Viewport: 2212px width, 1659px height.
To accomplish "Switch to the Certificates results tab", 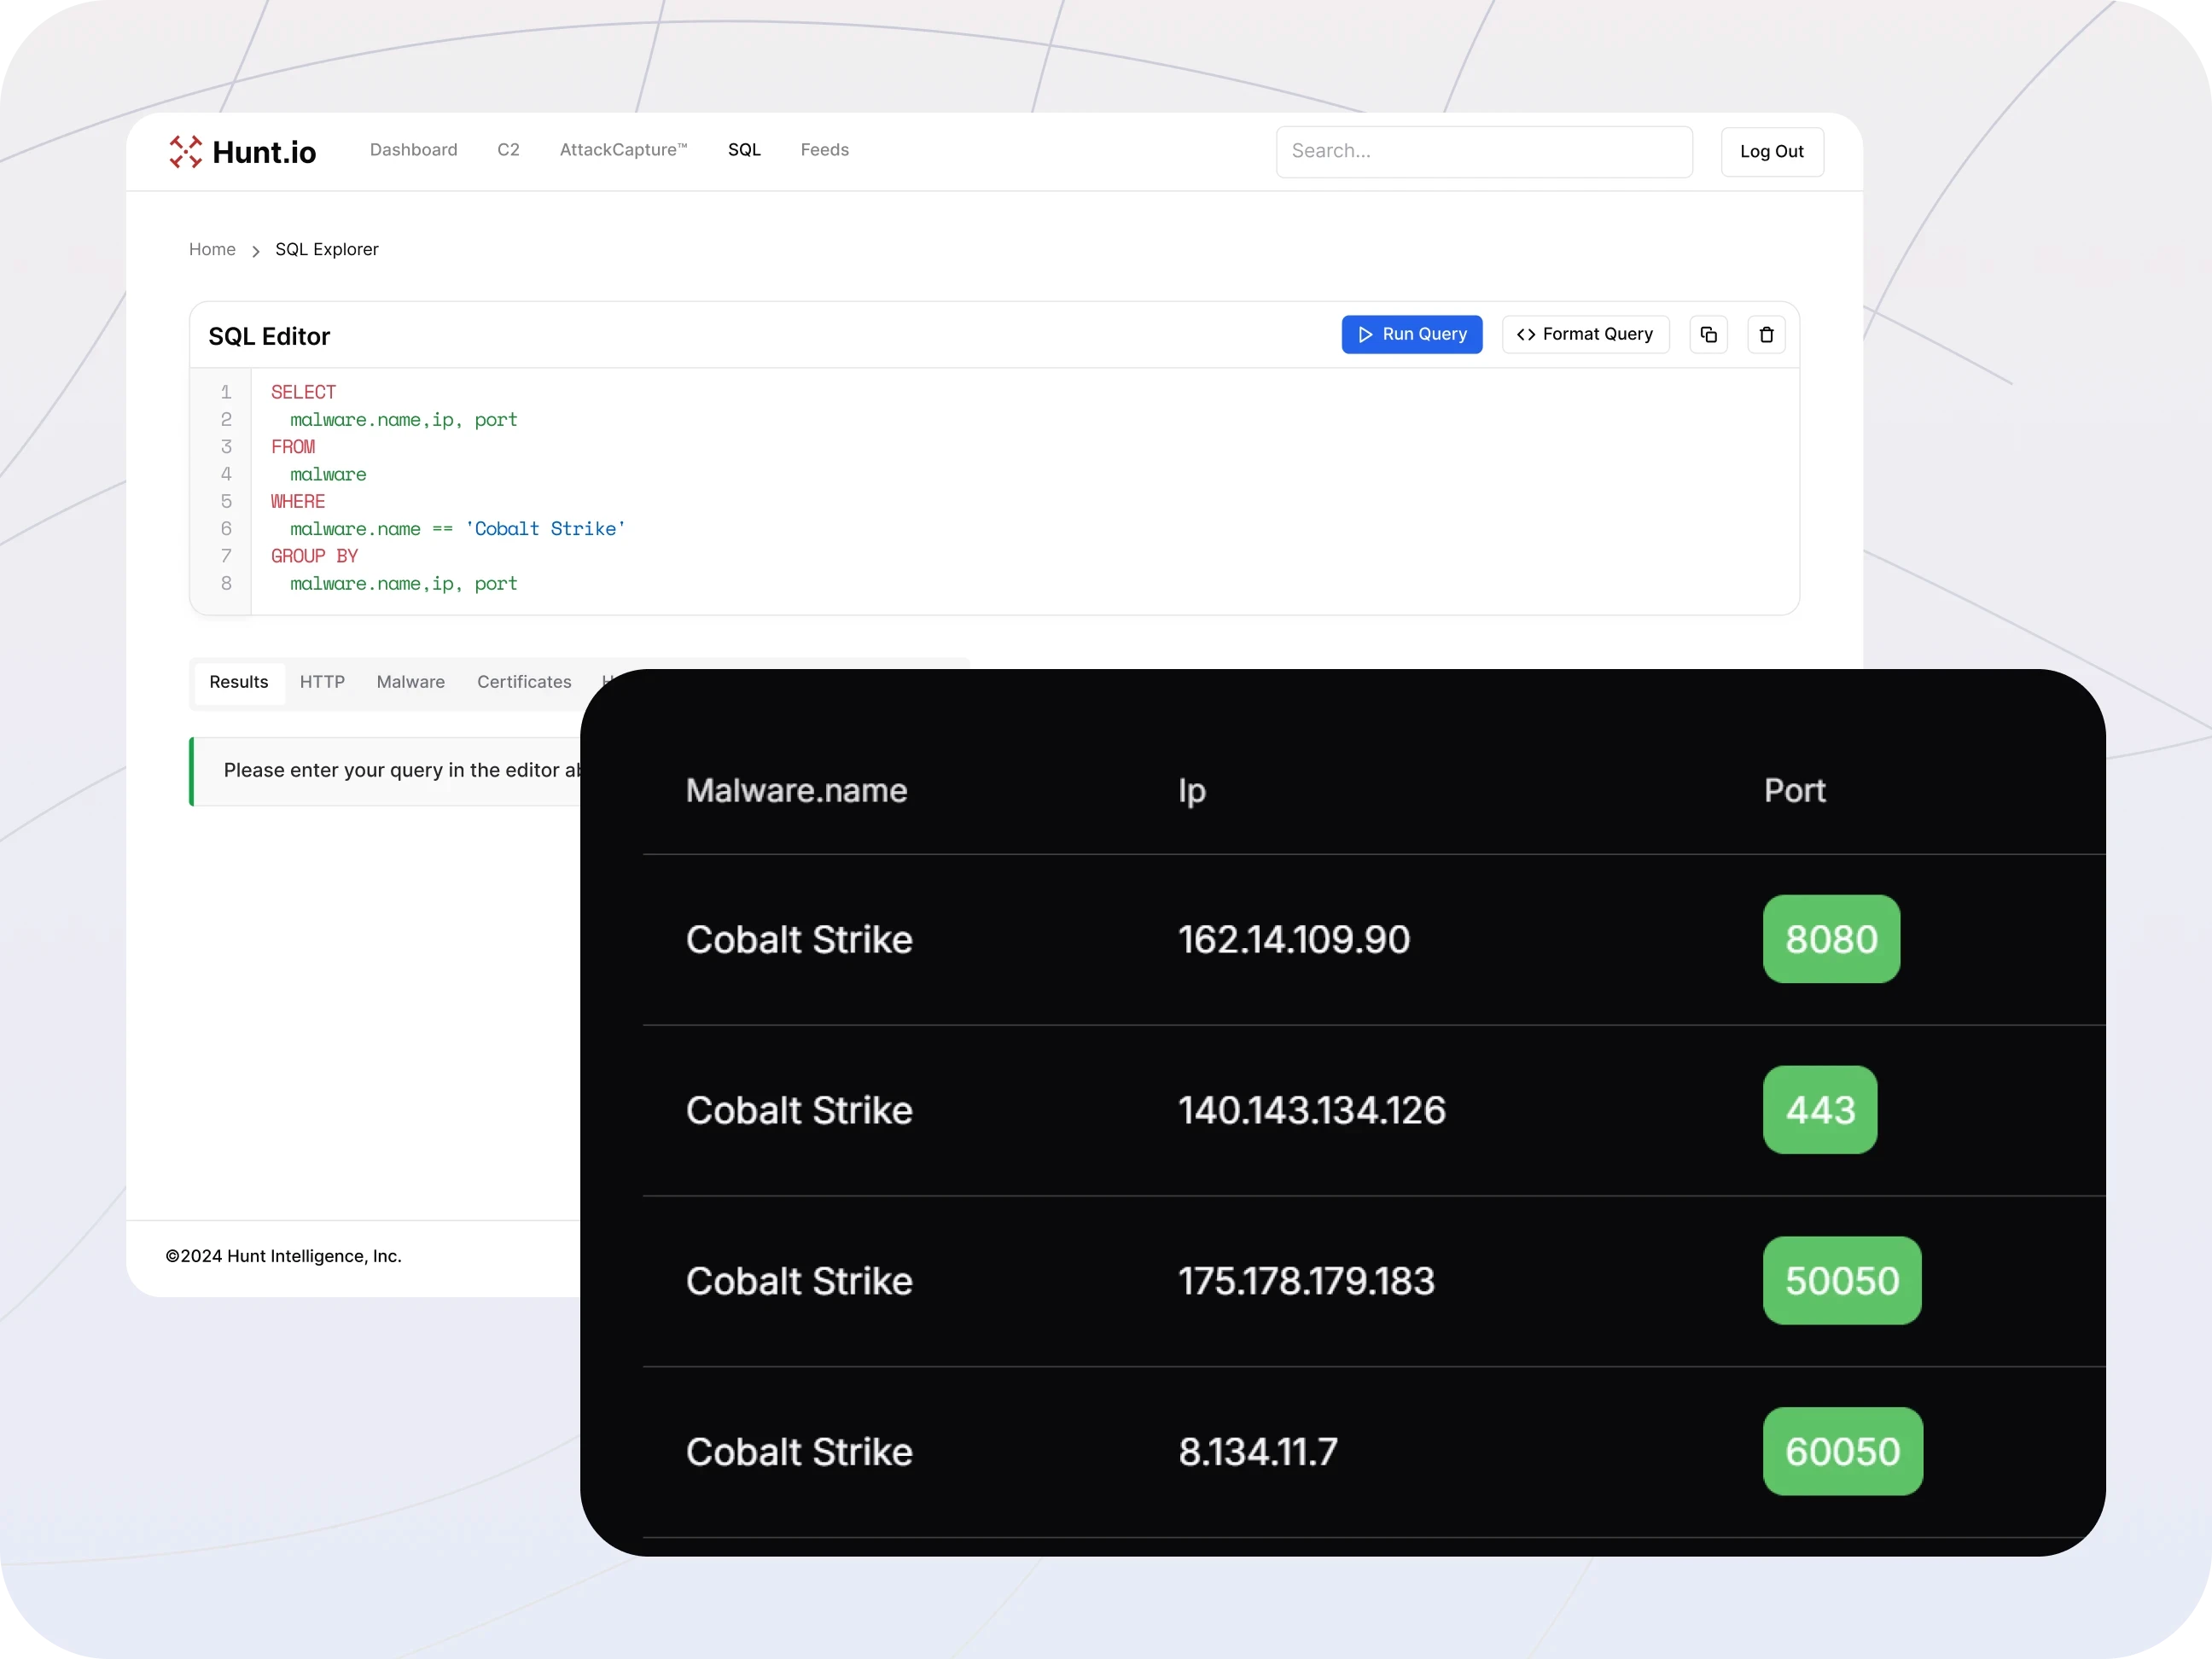I will click(x=524, y=681).
